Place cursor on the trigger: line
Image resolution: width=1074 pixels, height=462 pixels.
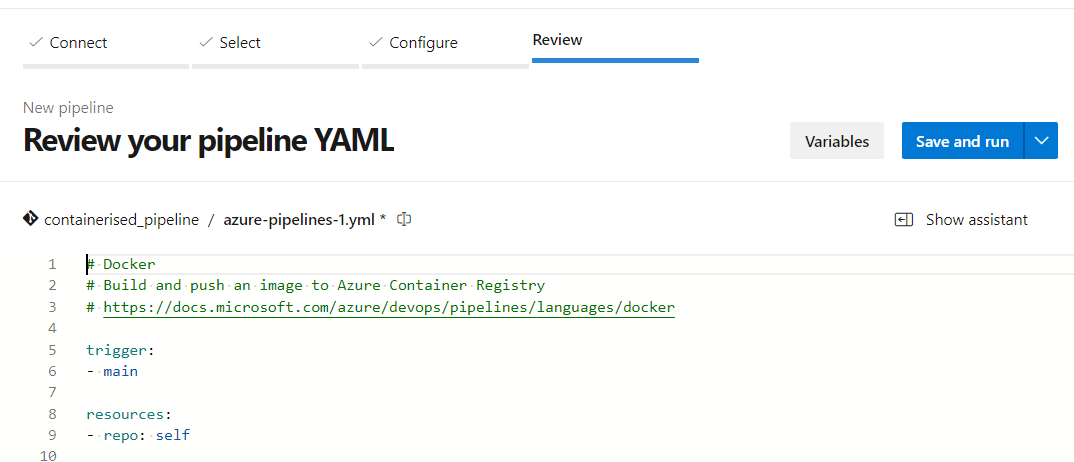[x=120, y=350]
